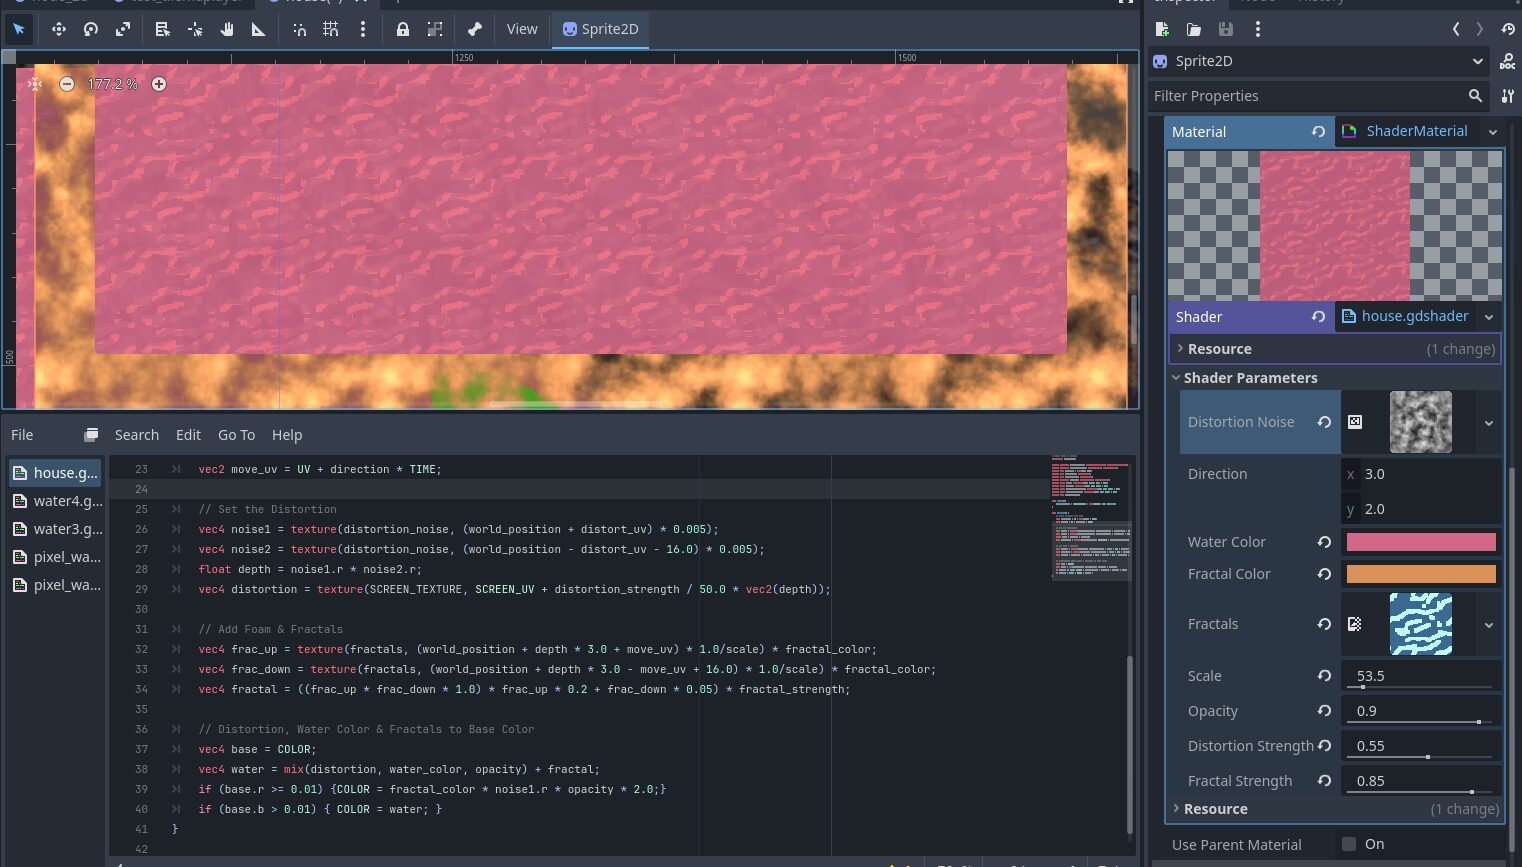Go to next edited object in Inspector
This screenshot has width=1522, height=867.
pyautogui.click(x=1480, y=29)
